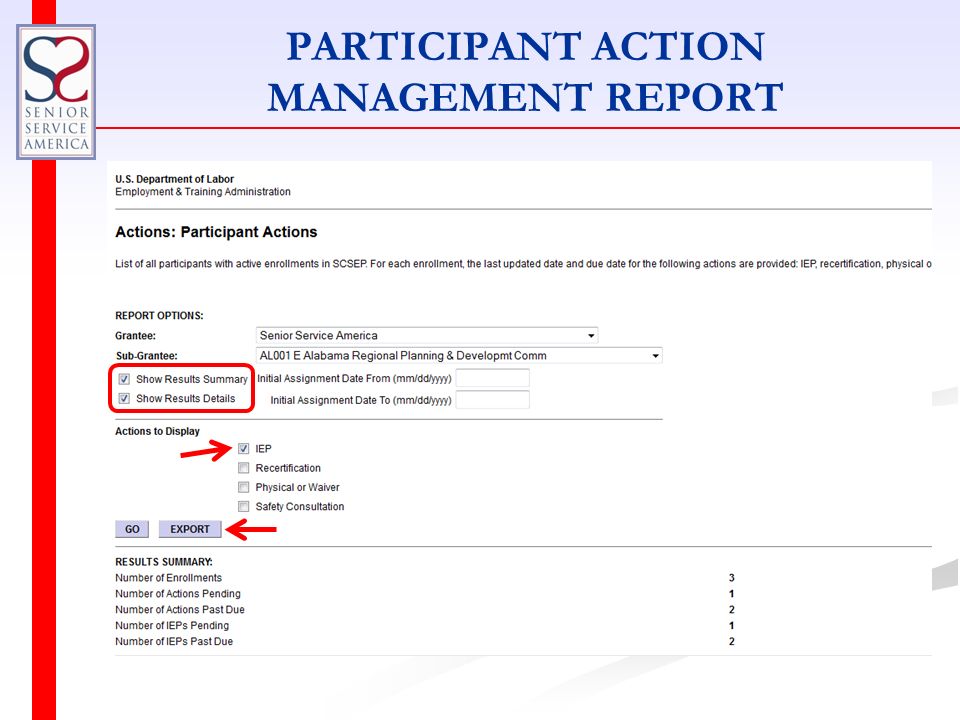The image size is (960, 720).
Task: Click the Actions: Participant Actions heading
Action: pyautogui.click(x=216, y=232)
